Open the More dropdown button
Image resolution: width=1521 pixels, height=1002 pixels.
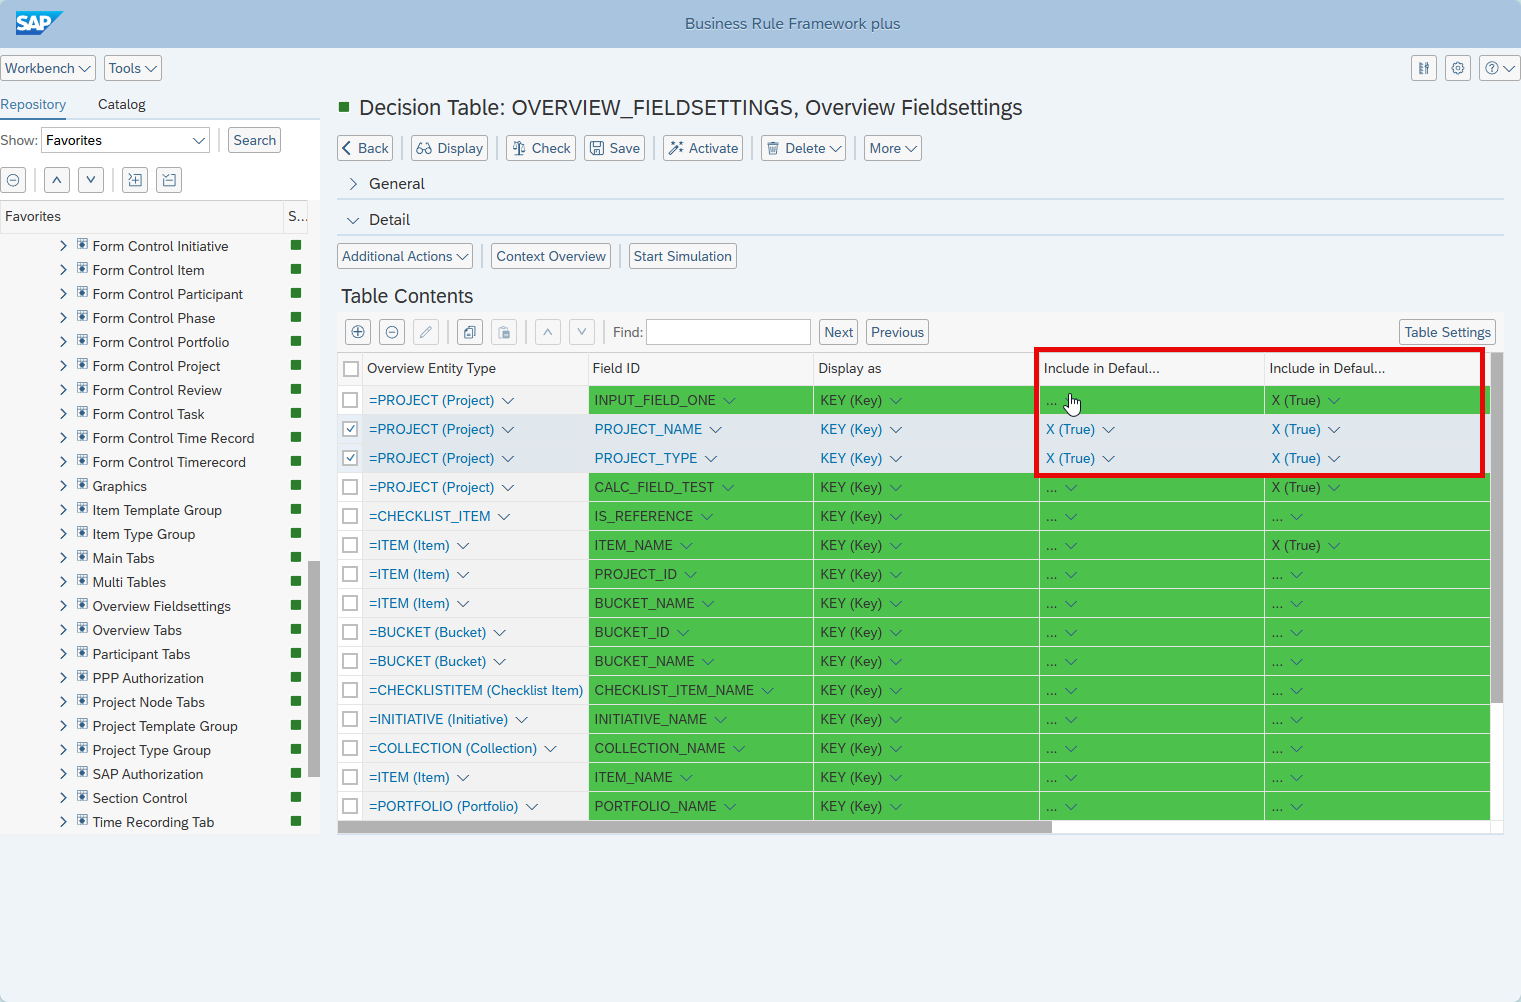pos(892,148)
